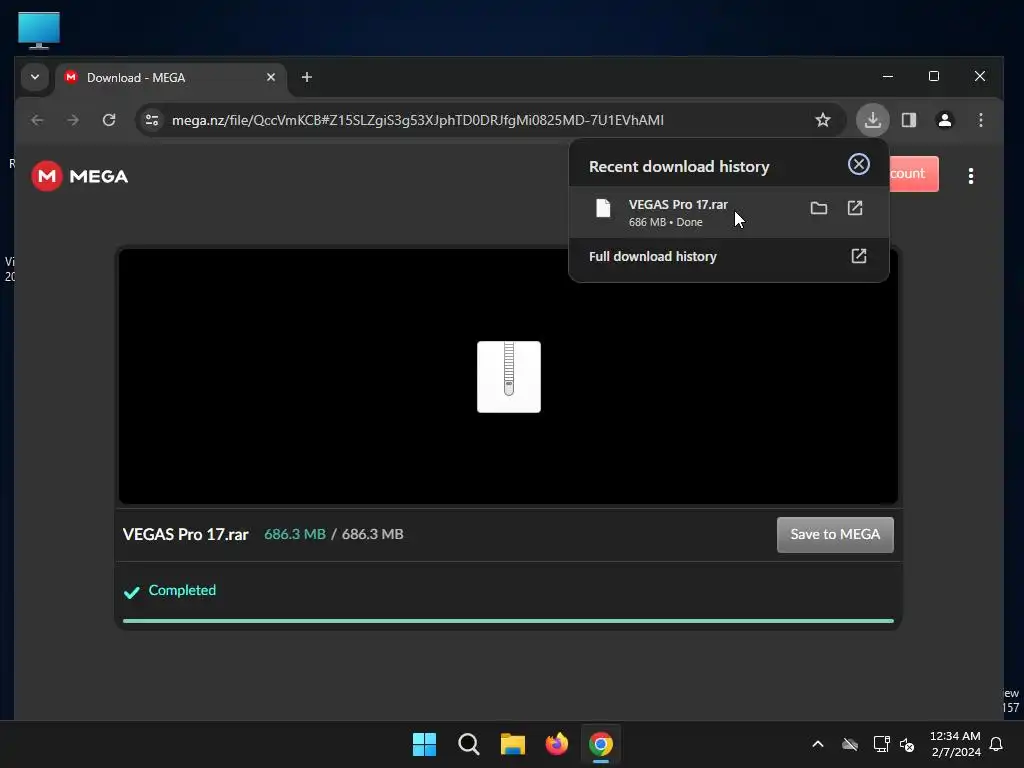
Task: Open a new browser tab
Action: [307, 77]
